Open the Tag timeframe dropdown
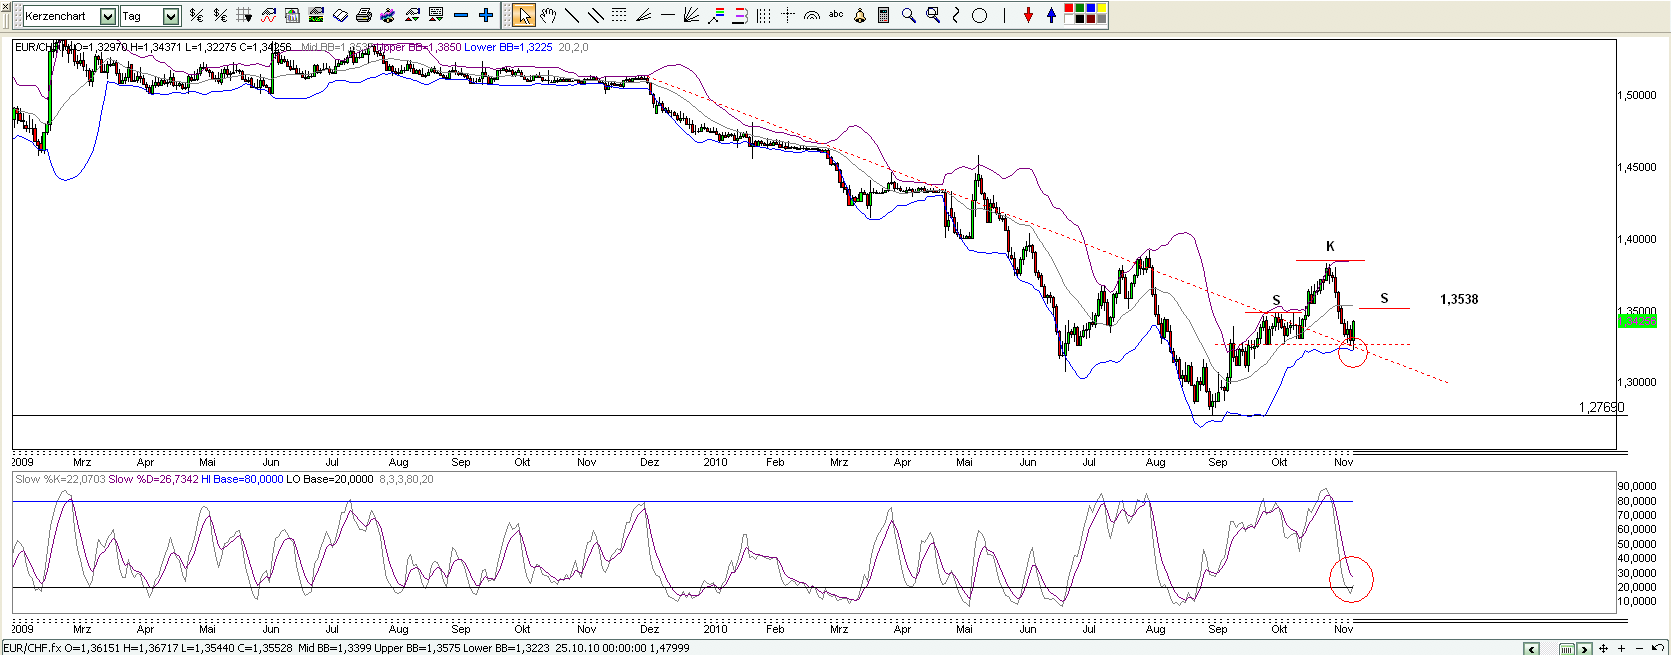 click(x=170, y=16)
